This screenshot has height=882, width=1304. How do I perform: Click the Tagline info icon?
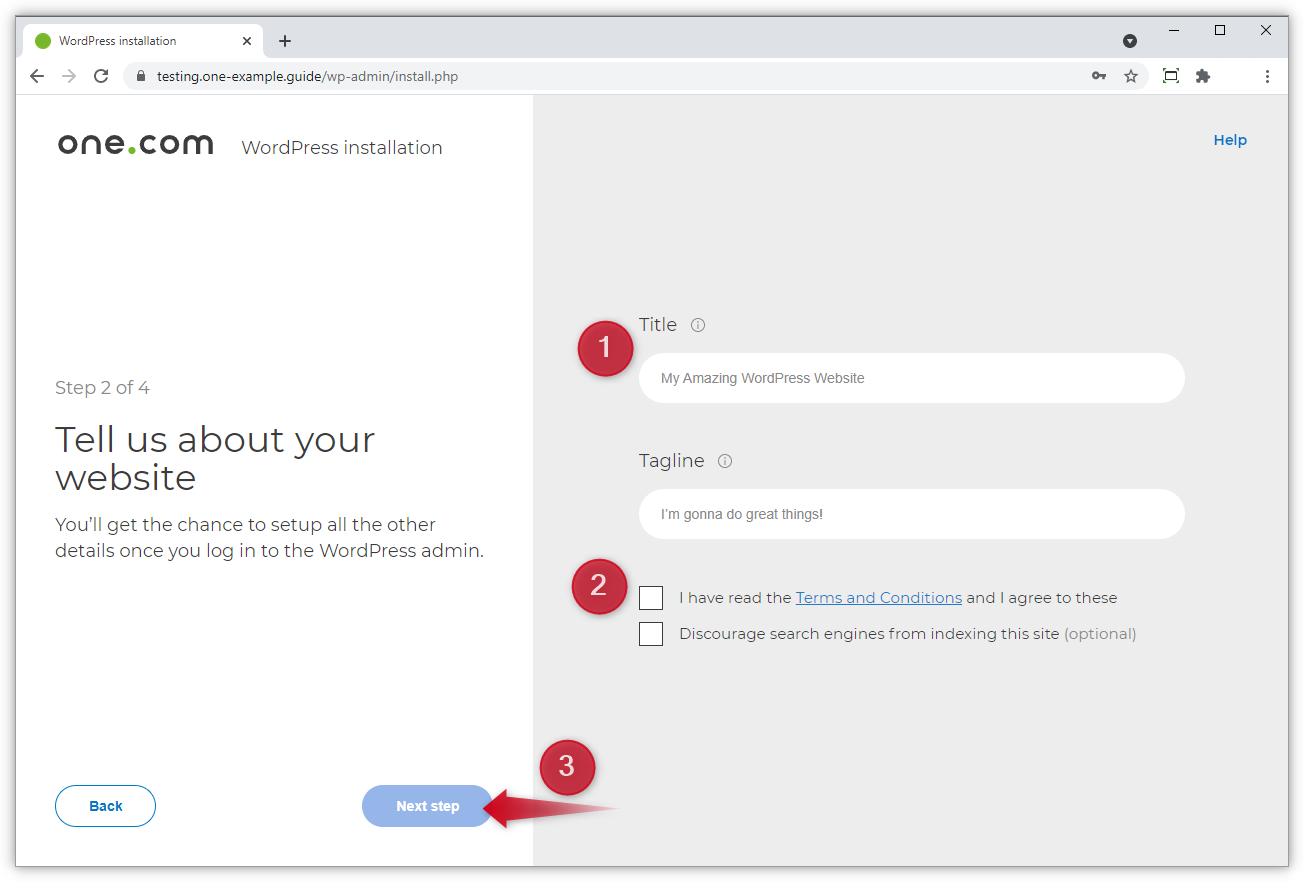725,461
